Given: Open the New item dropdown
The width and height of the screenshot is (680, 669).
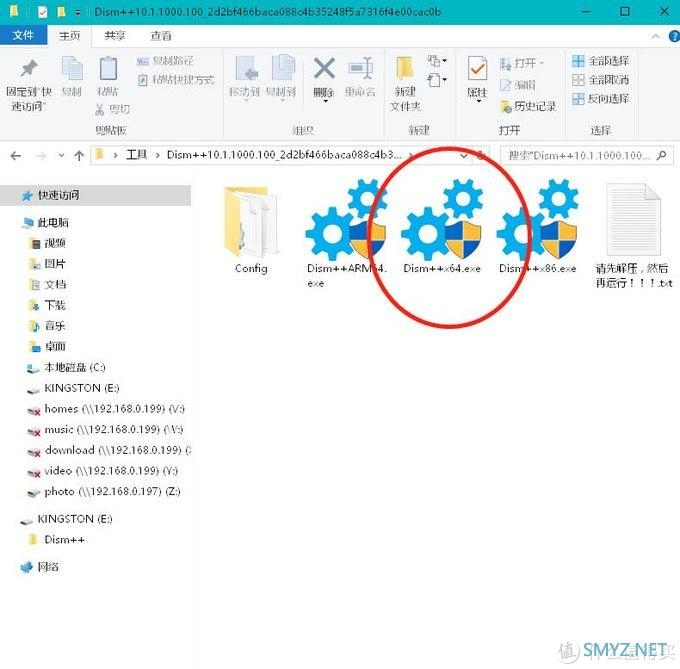Looking at the screenshot, I should tap(437, 61).
